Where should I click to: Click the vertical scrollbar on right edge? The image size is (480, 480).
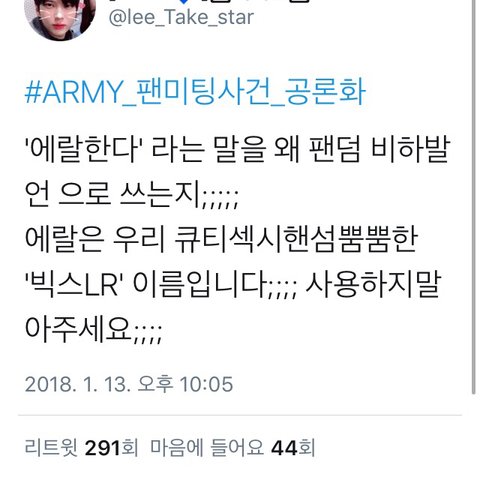pyautogui.click(x=473, y=197)
